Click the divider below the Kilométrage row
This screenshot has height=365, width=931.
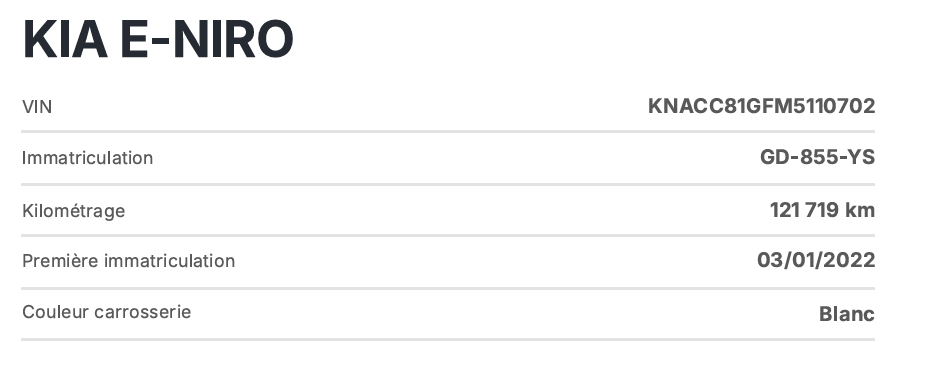click(x=448, y=236)
